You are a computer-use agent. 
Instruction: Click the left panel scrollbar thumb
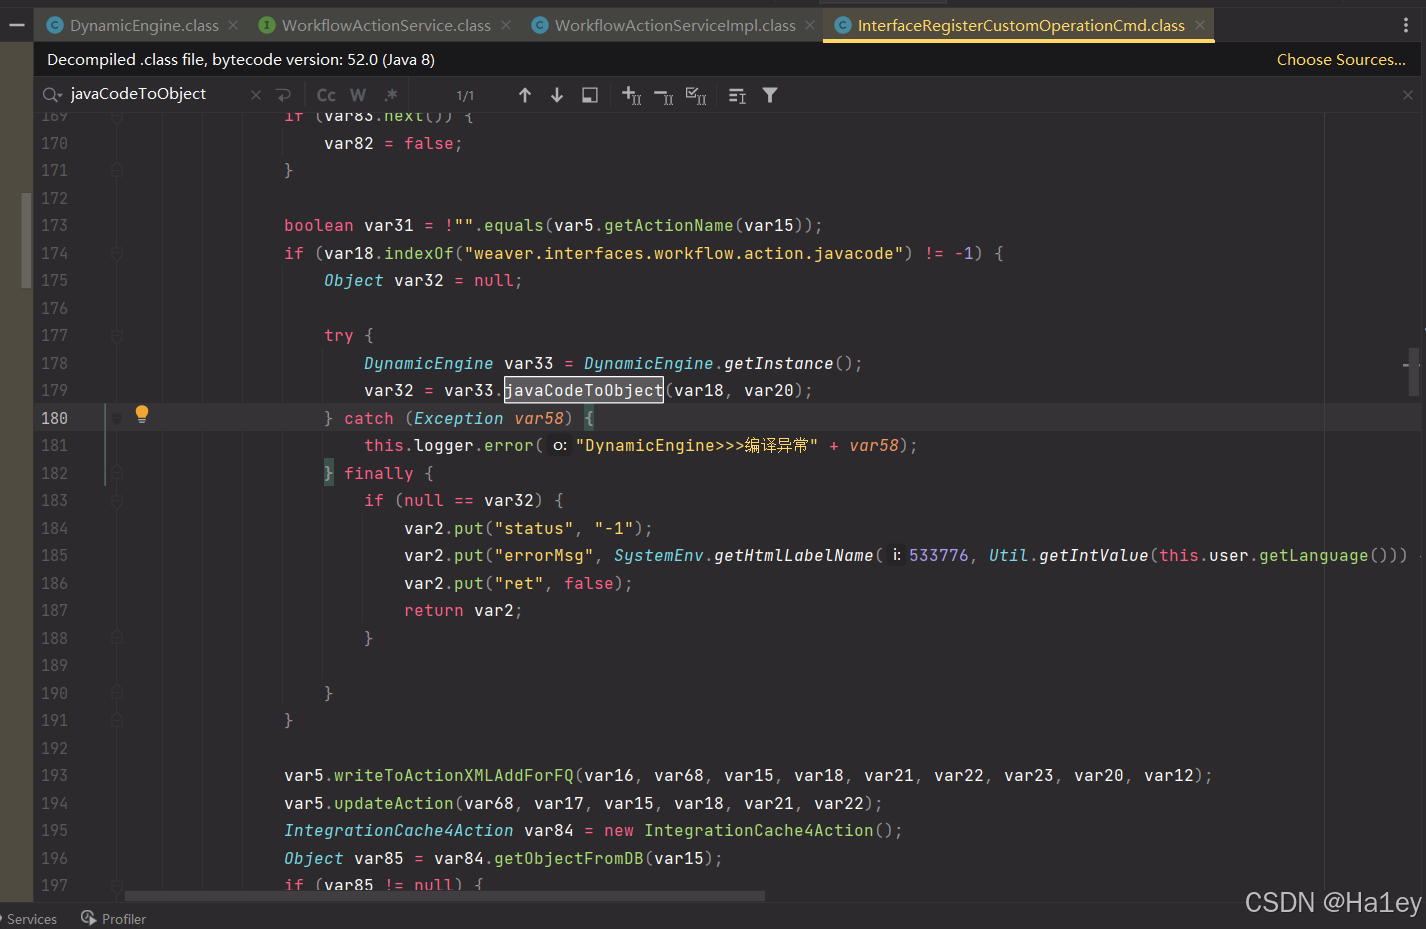[x=27, y=240]
